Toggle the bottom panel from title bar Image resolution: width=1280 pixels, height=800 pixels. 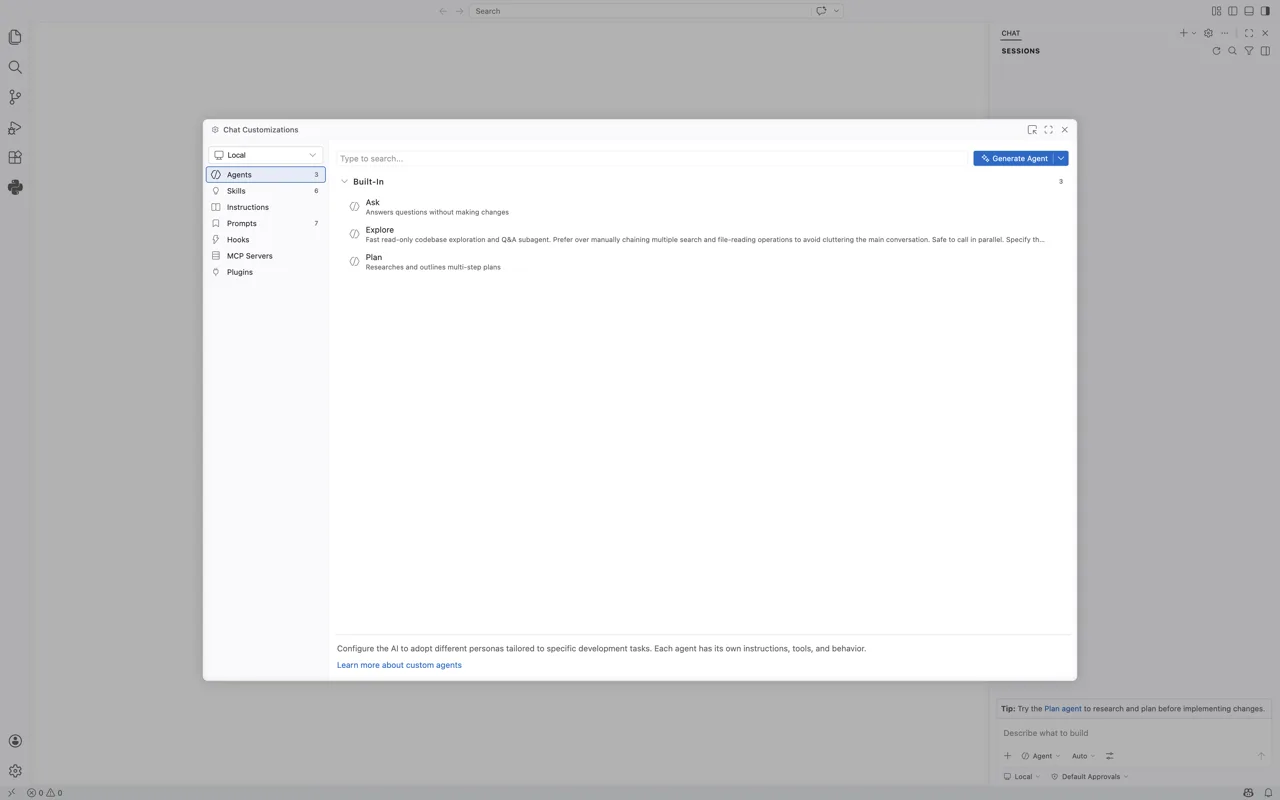1249,11
